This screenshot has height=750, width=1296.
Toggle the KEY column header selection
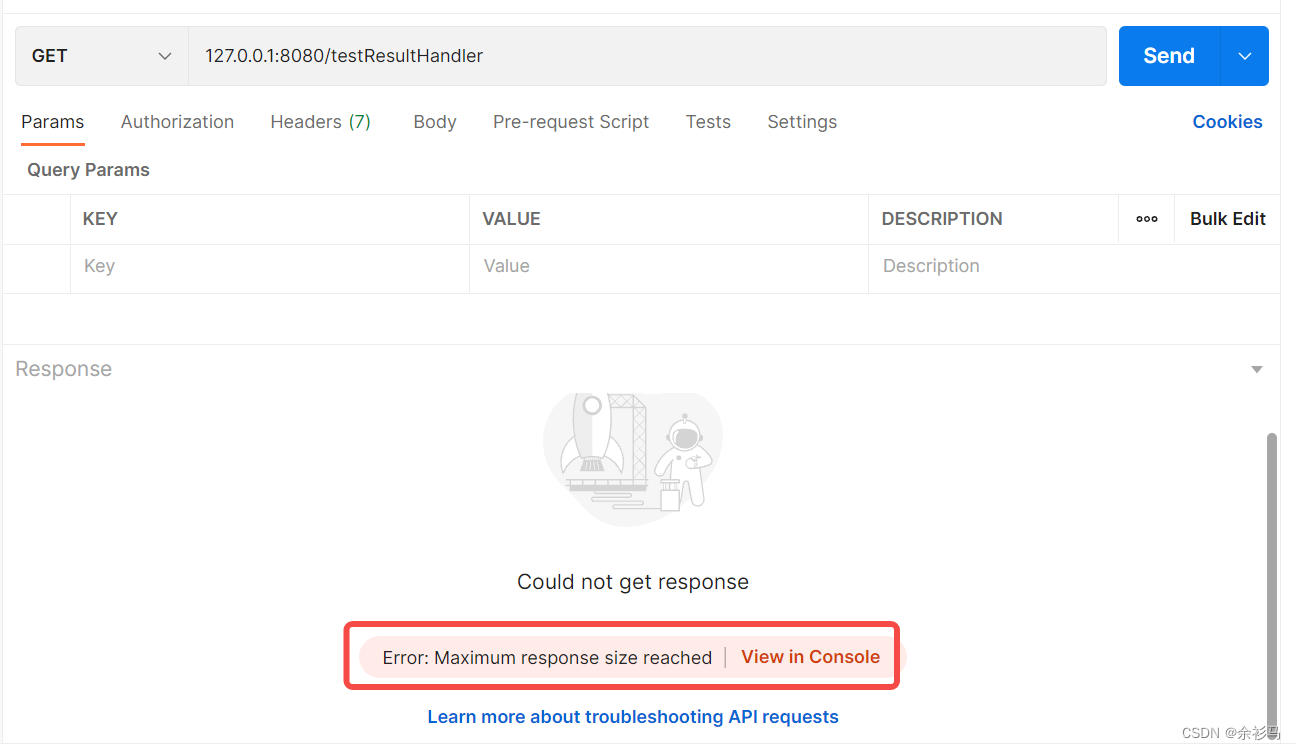tap(37, 218)
